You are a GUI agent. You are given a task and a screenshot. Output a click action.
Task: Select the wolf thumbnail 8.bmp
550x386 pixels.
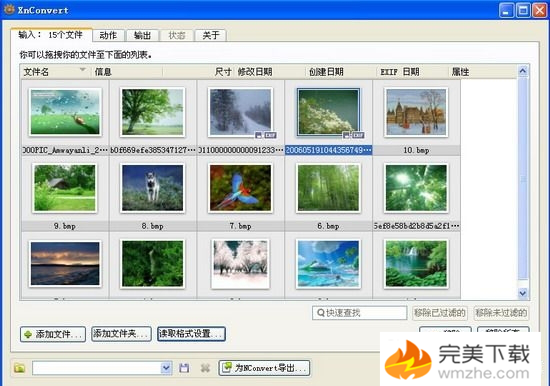click(153, 188)
